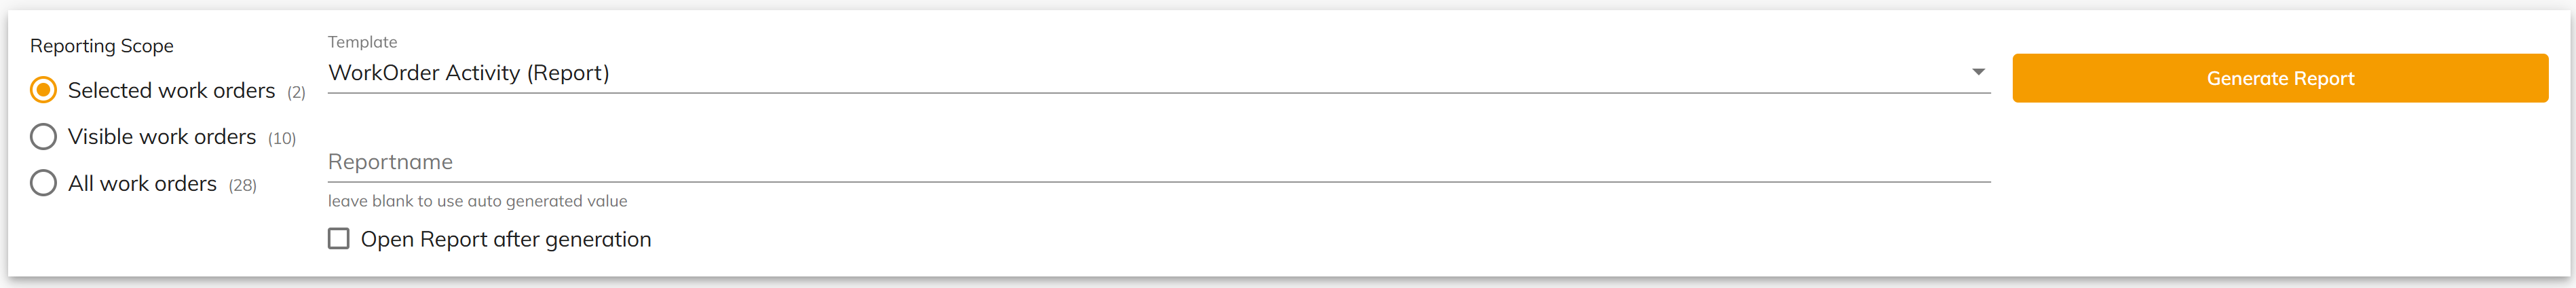This screenshot has height=288, width=2576.
Task: Click the (28) count beside All work orders
Action: [242, 186]
